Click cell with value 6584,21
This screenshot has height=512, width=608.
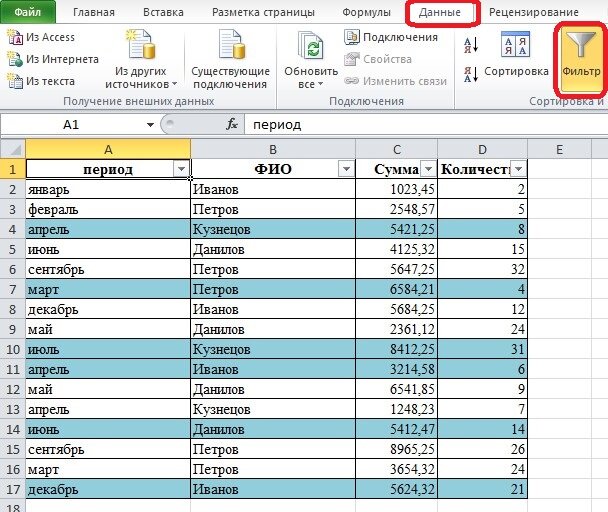tap(396, 289)
